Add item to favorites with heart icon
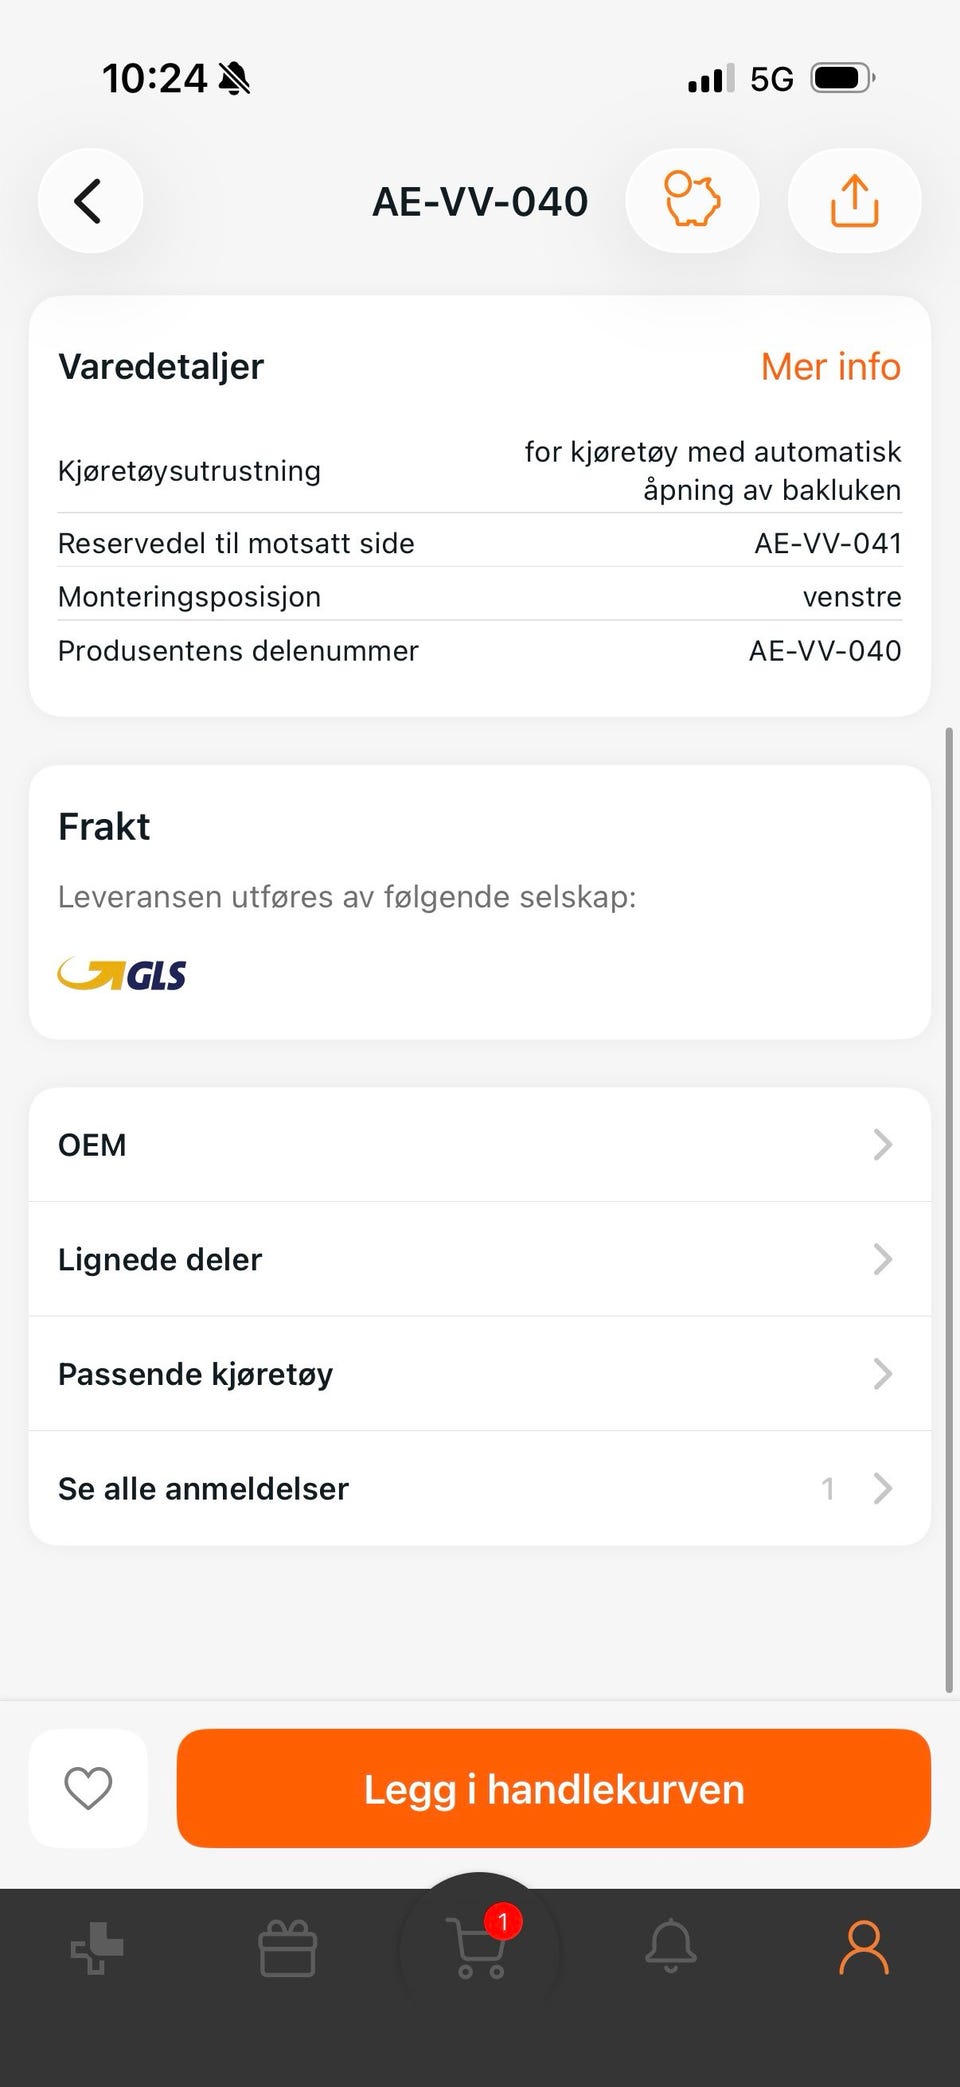This screenshot has width=960, height=2087. click(88, 1788)
